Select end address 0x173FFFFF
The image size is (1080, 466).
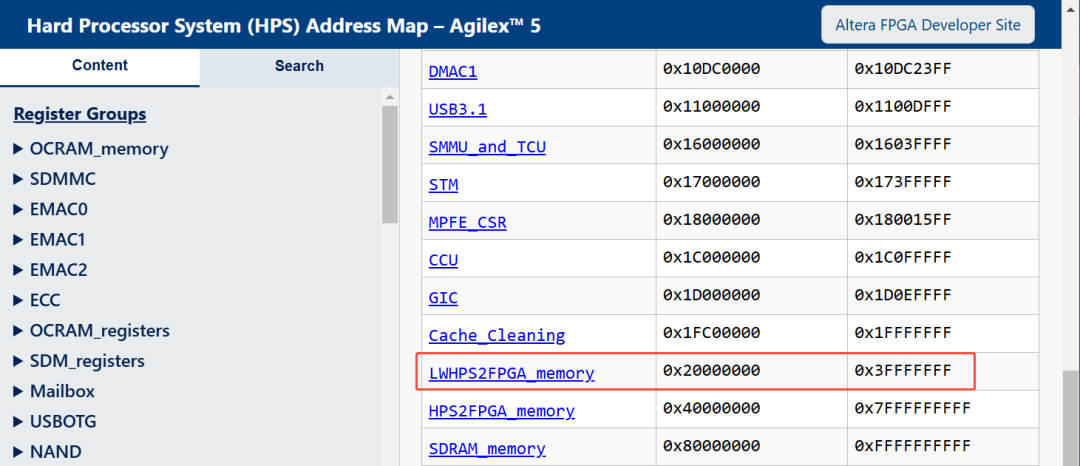click(903, 182)
